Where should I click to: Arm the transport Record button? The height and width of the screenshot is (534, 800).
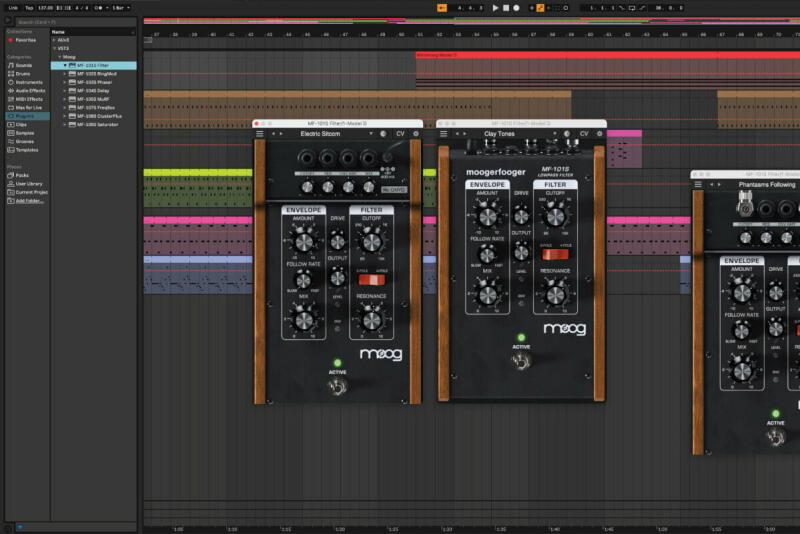(516, 8)
